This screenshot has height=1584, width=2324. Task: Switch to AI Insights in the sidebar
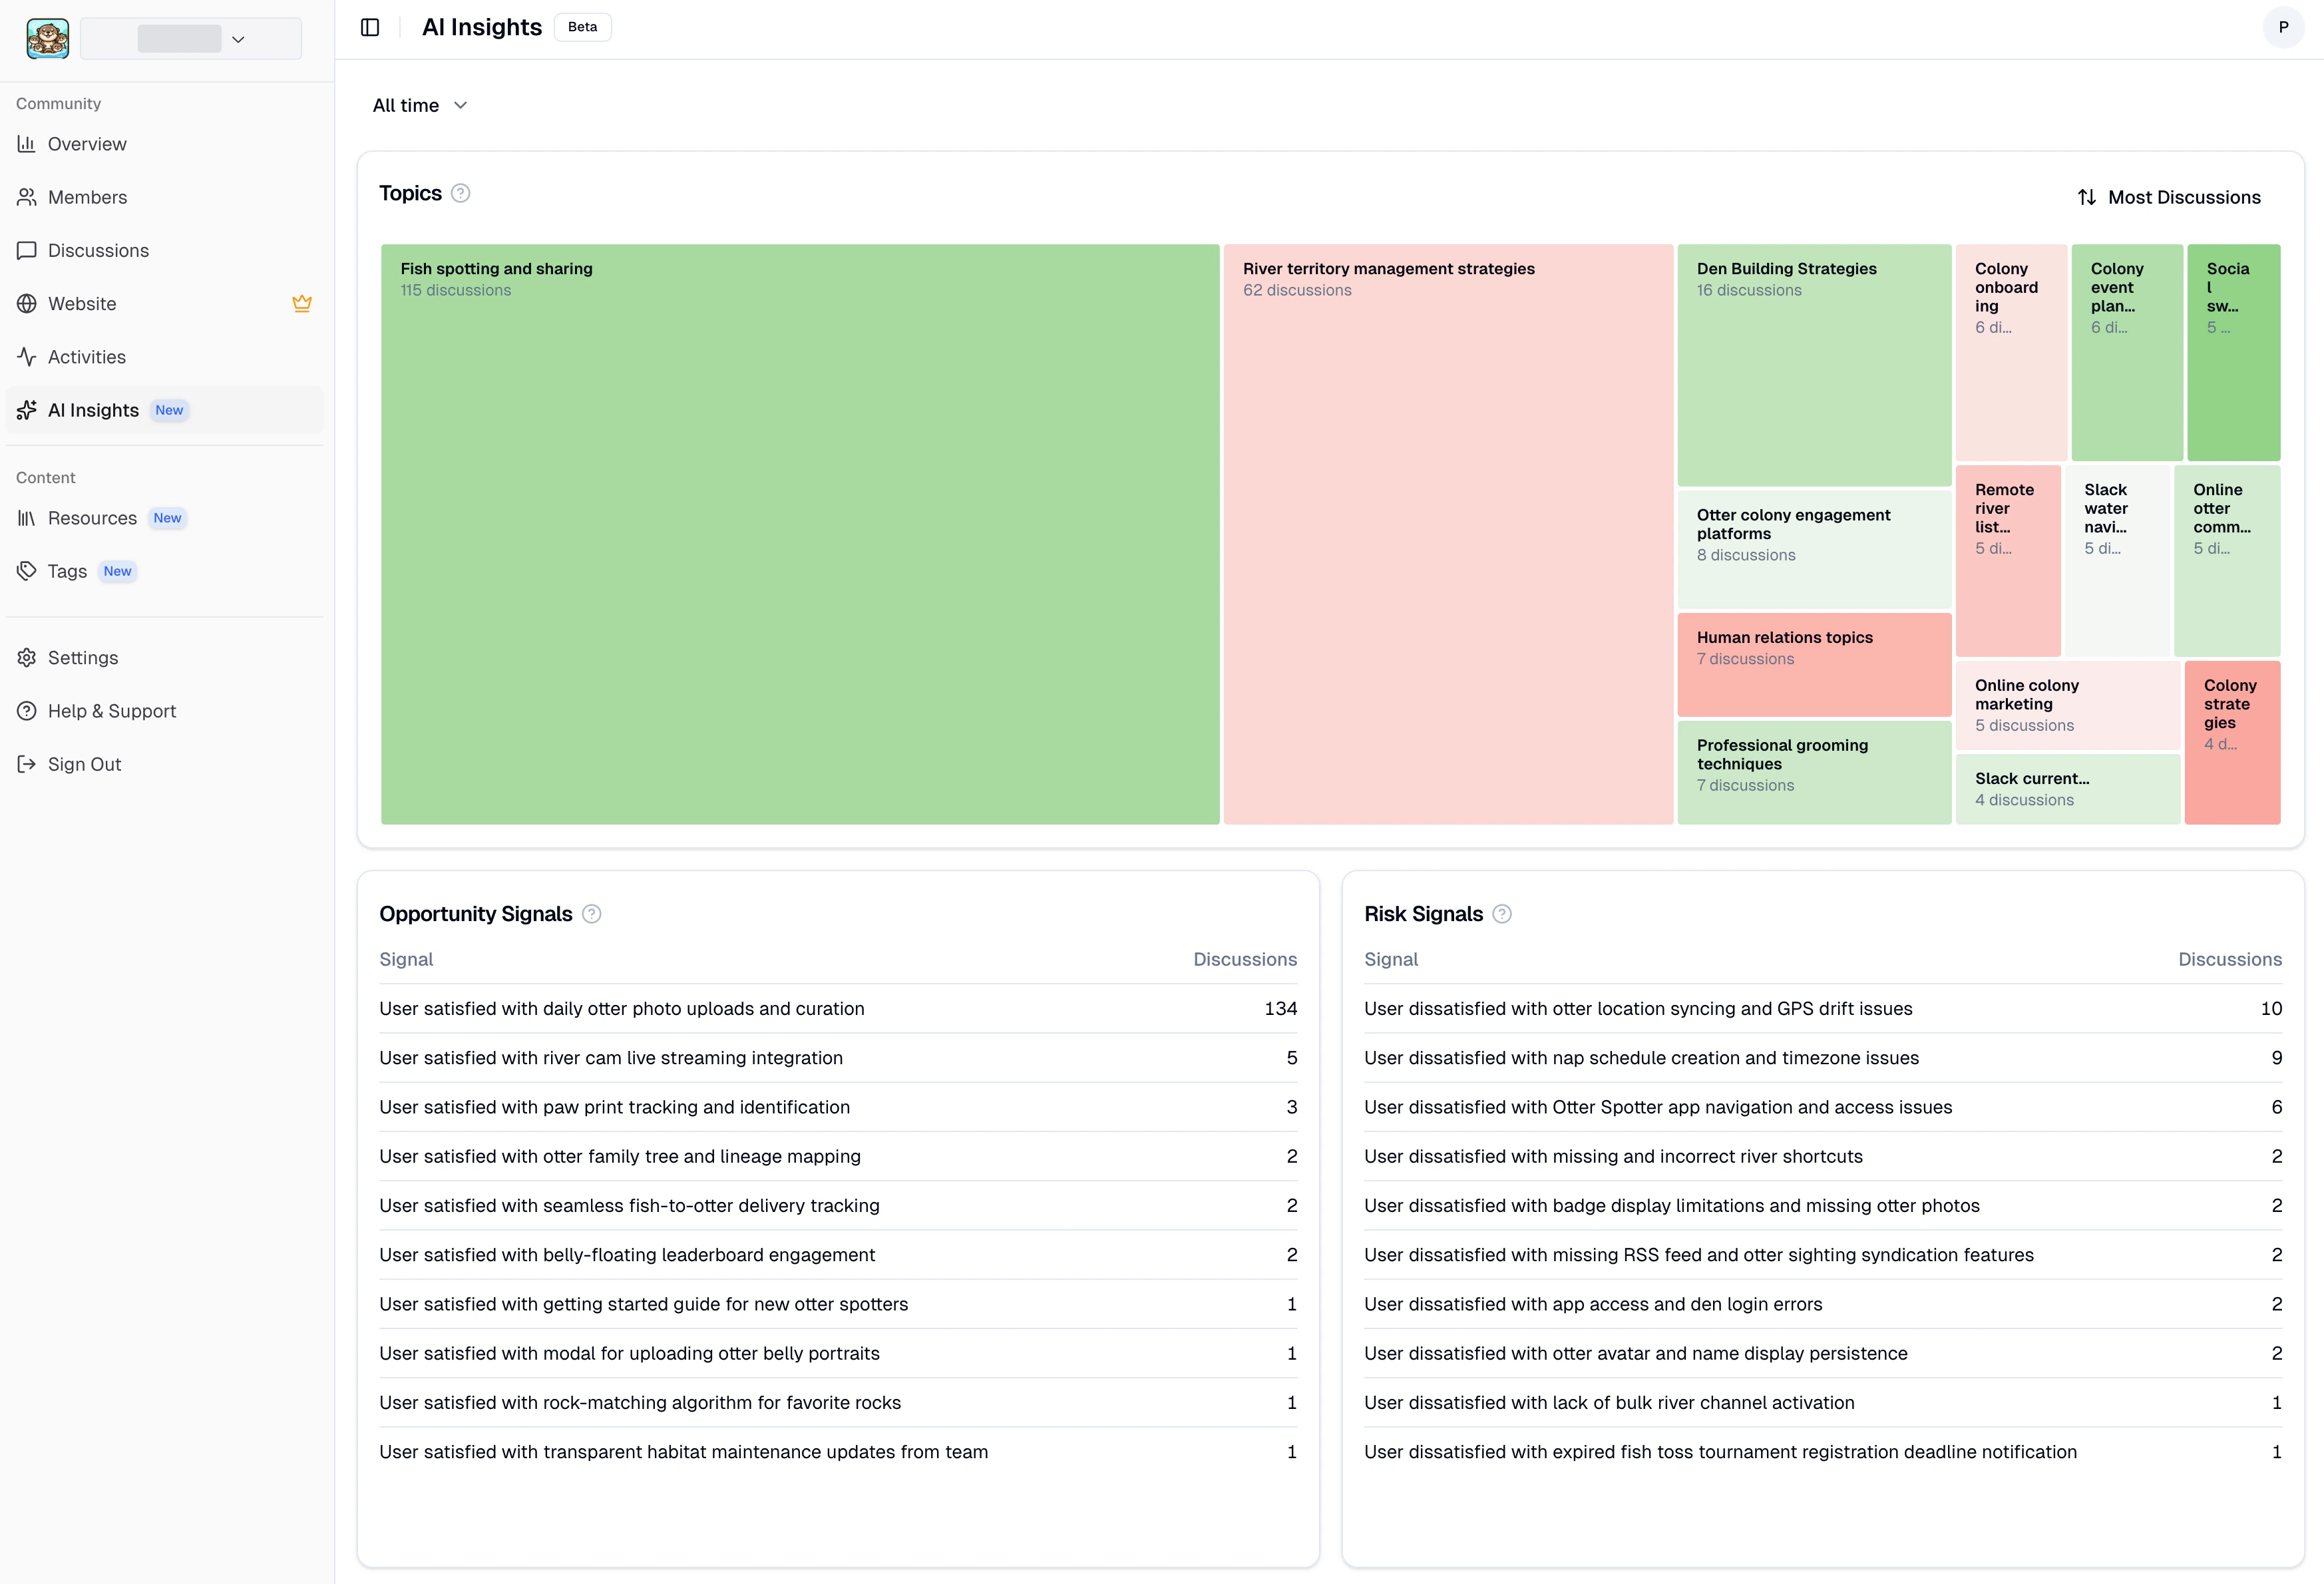[x=93, y=410]
